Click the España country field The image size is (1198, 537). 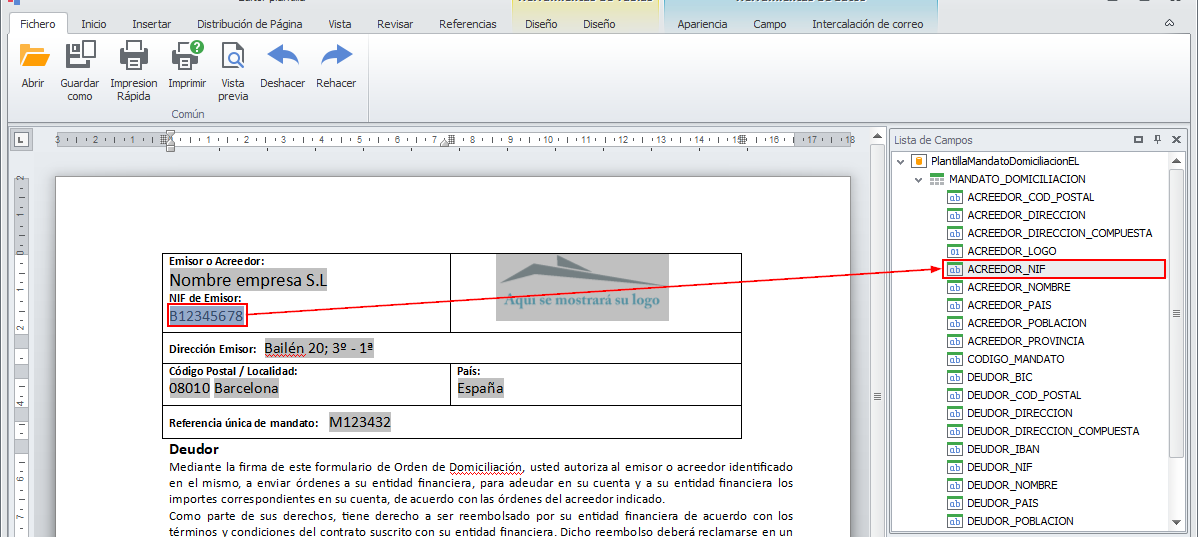(480, 388)
